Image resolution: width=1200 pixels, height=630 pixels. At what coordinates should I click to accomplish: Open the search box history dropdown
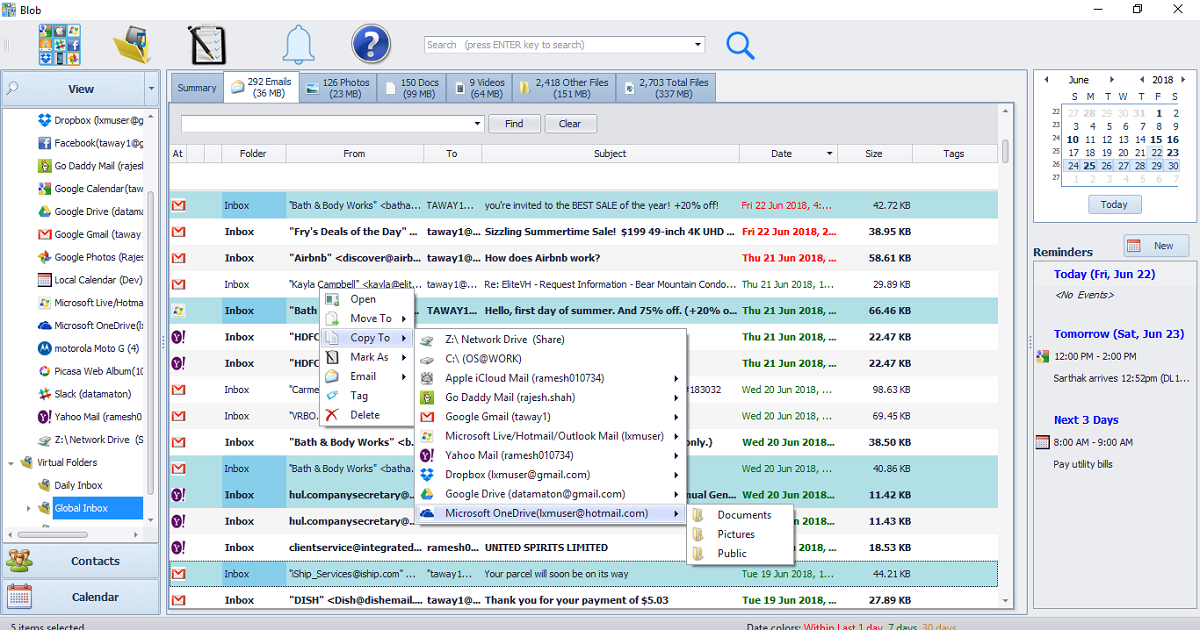(x=697, y=44)
